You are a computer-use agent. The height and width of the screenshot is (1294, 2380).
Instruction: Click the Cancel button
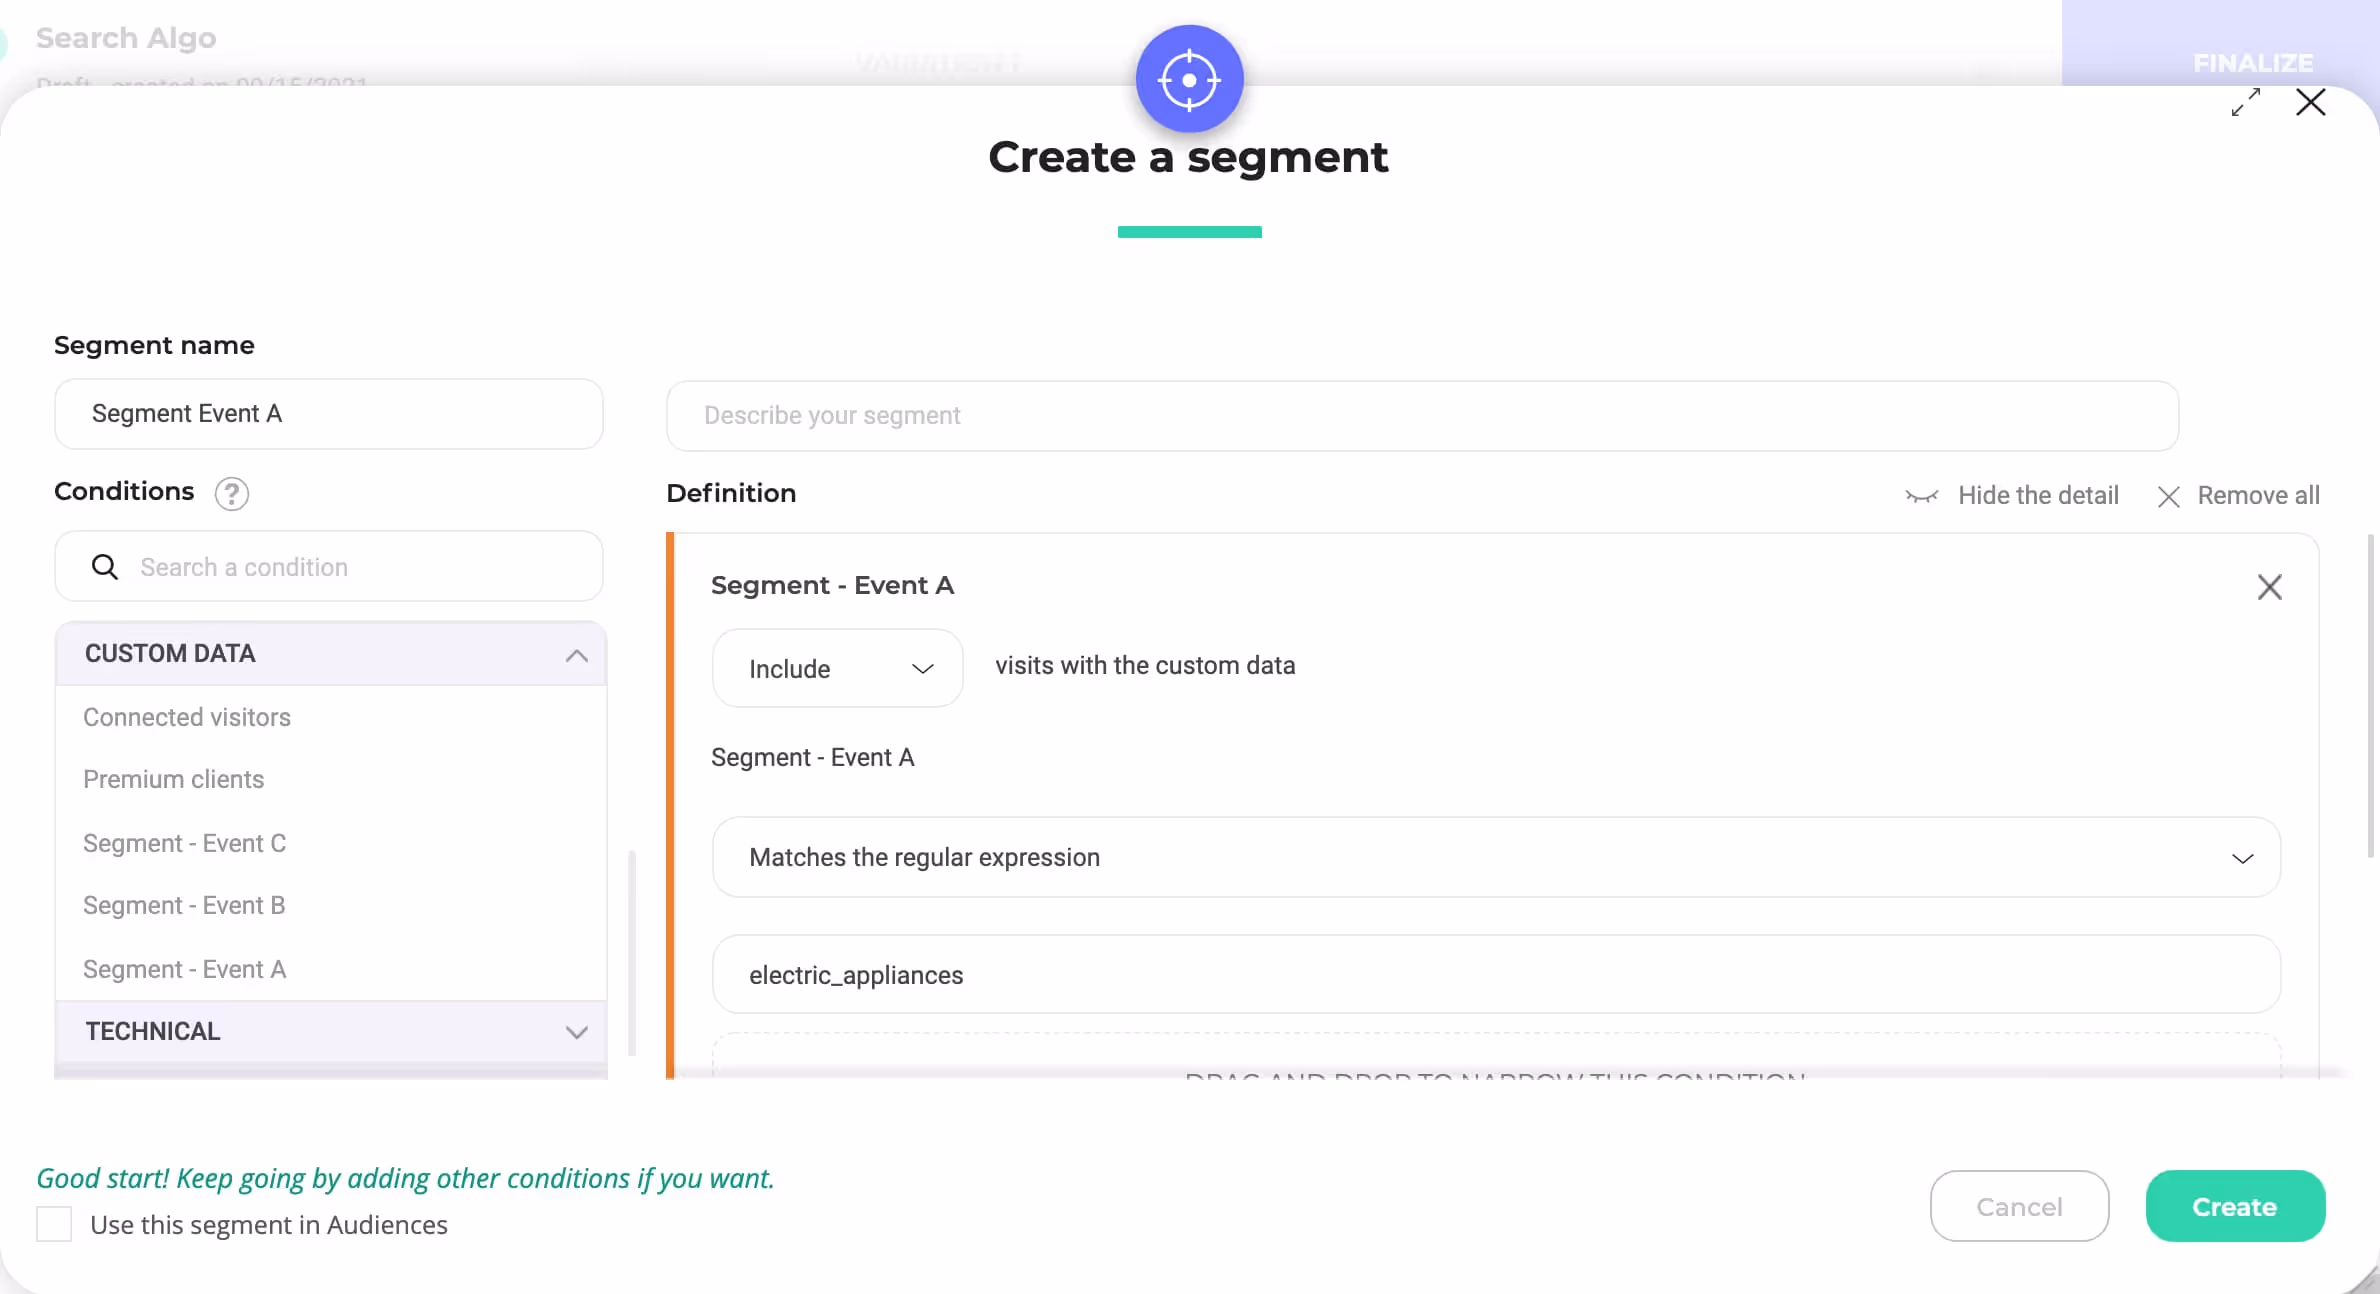[2019, 1205]
